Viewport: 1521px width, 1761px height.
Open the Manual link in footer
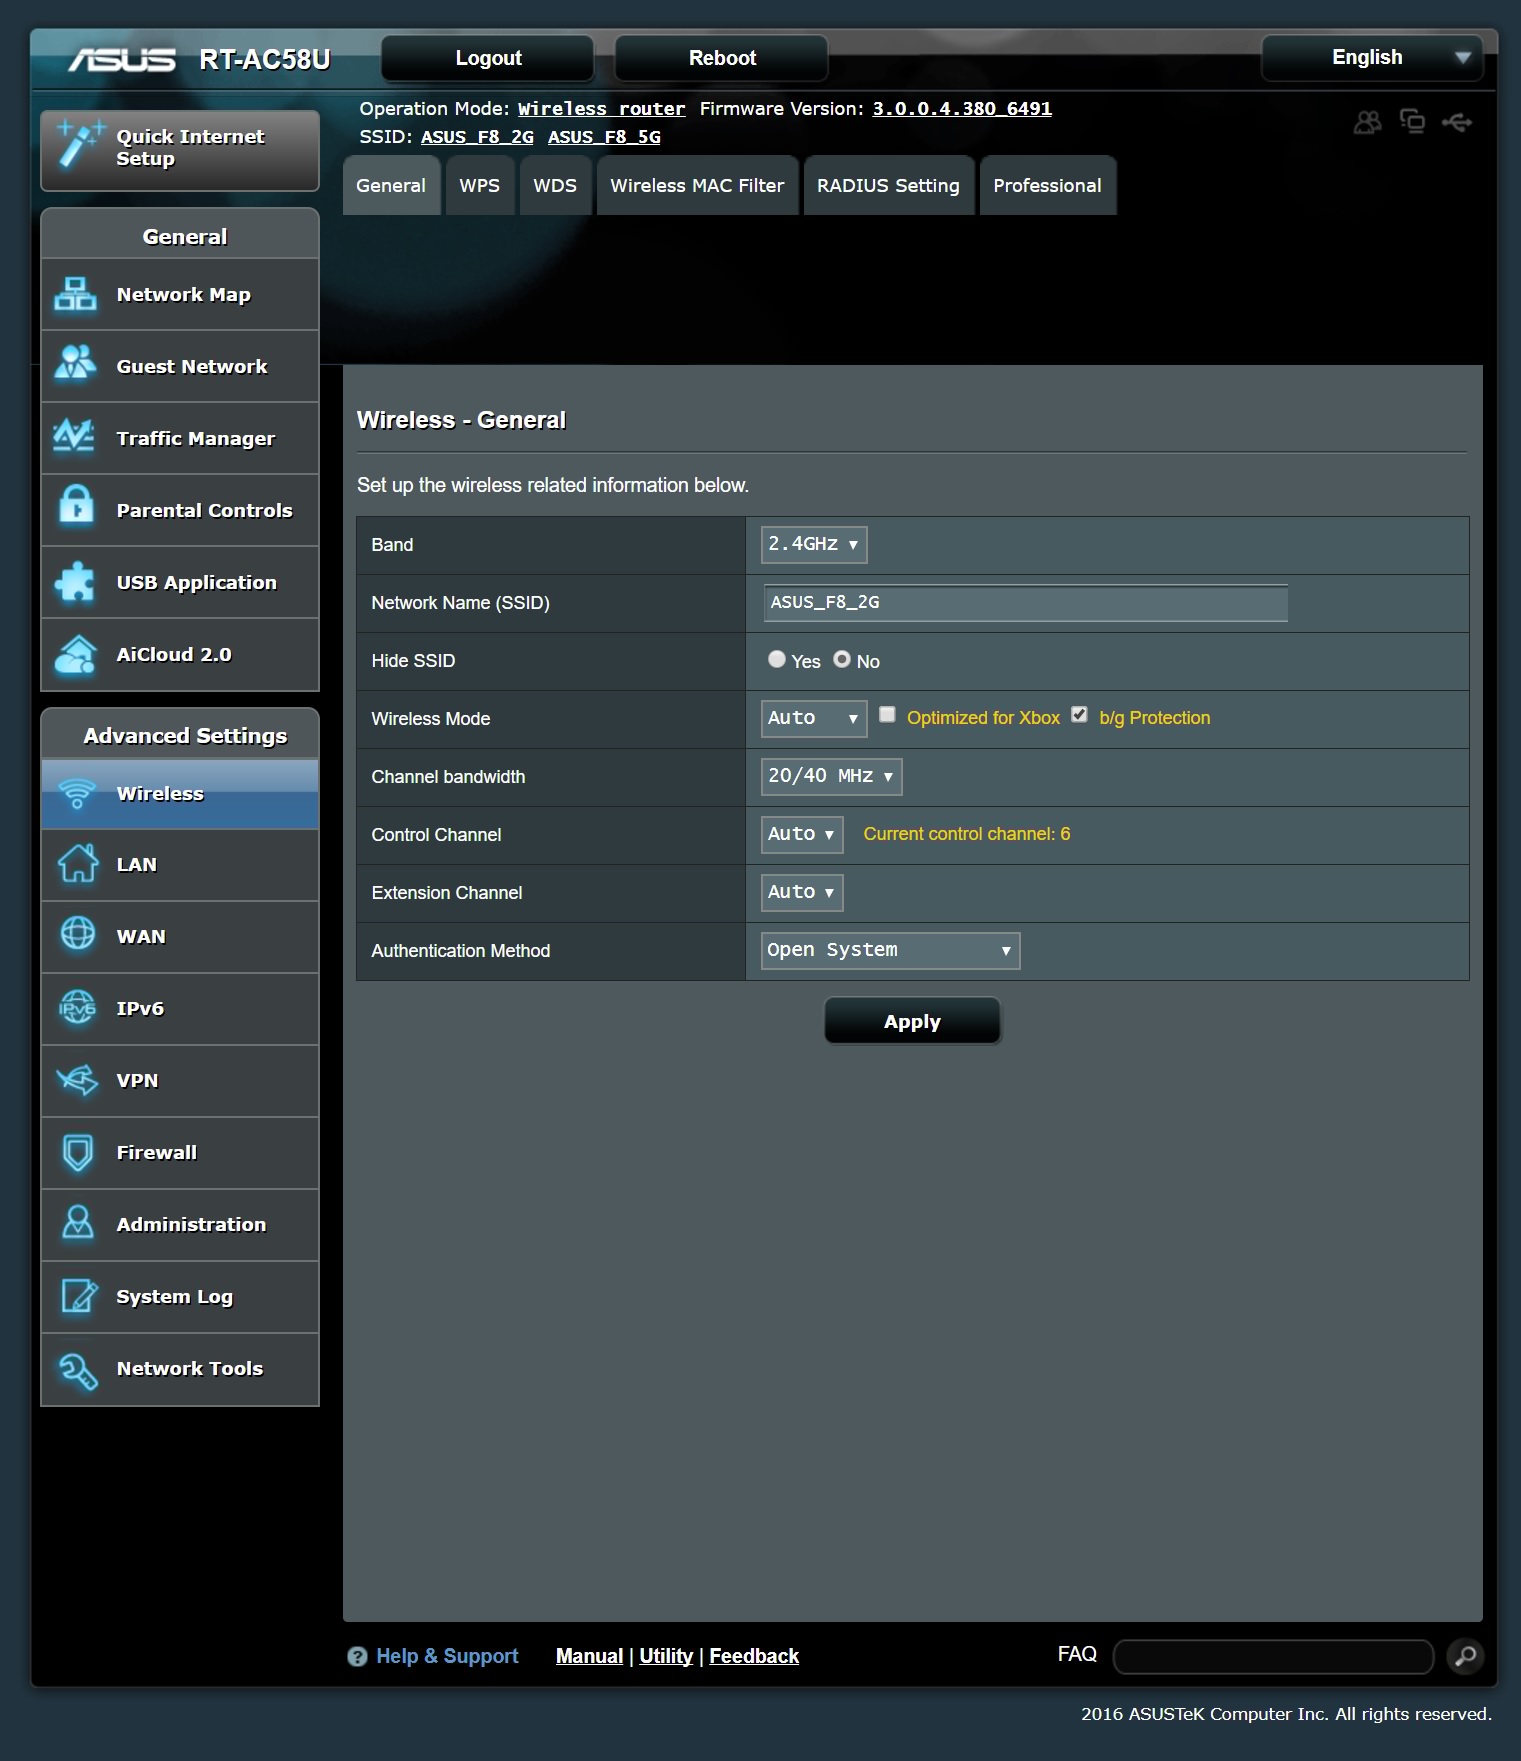coord(589,1656)
